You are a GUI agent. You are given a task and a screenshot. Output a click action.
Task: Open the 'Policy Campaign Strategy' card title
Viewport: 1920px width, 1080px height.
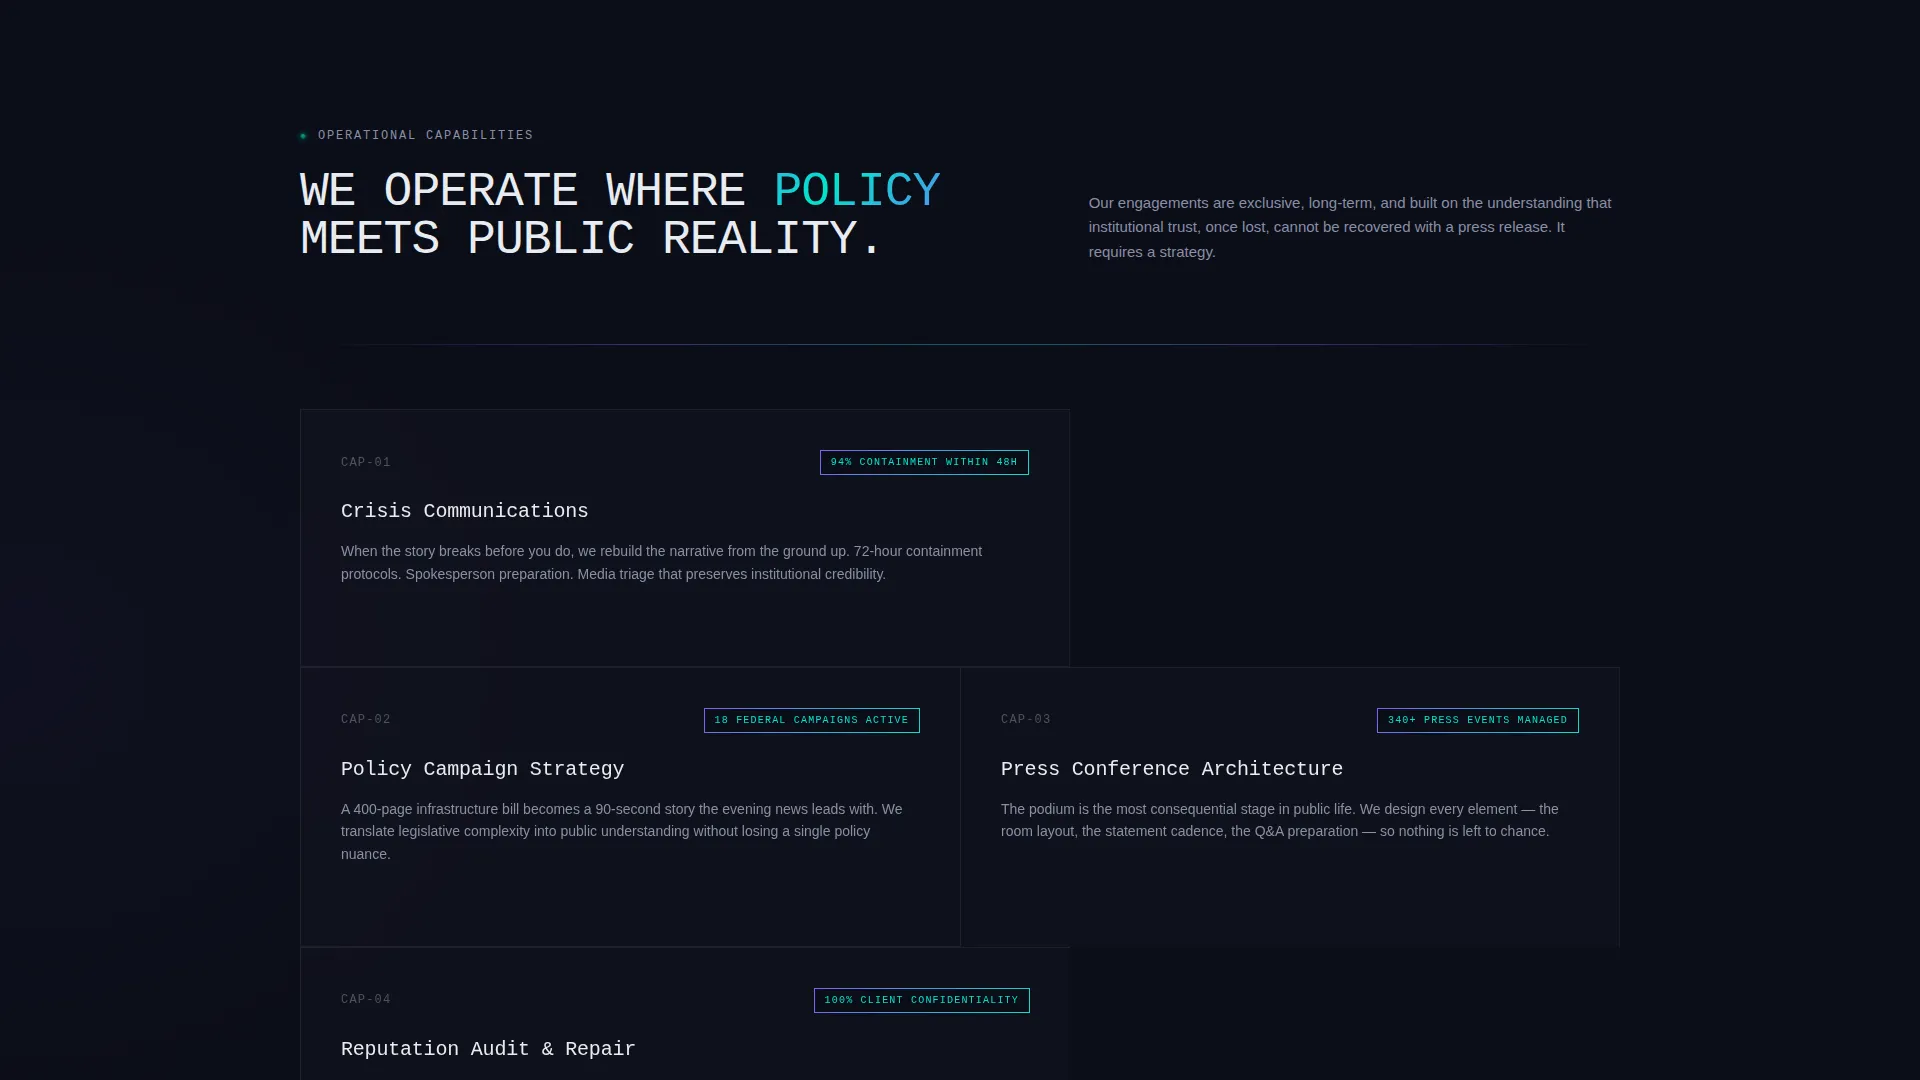(482, 769)
